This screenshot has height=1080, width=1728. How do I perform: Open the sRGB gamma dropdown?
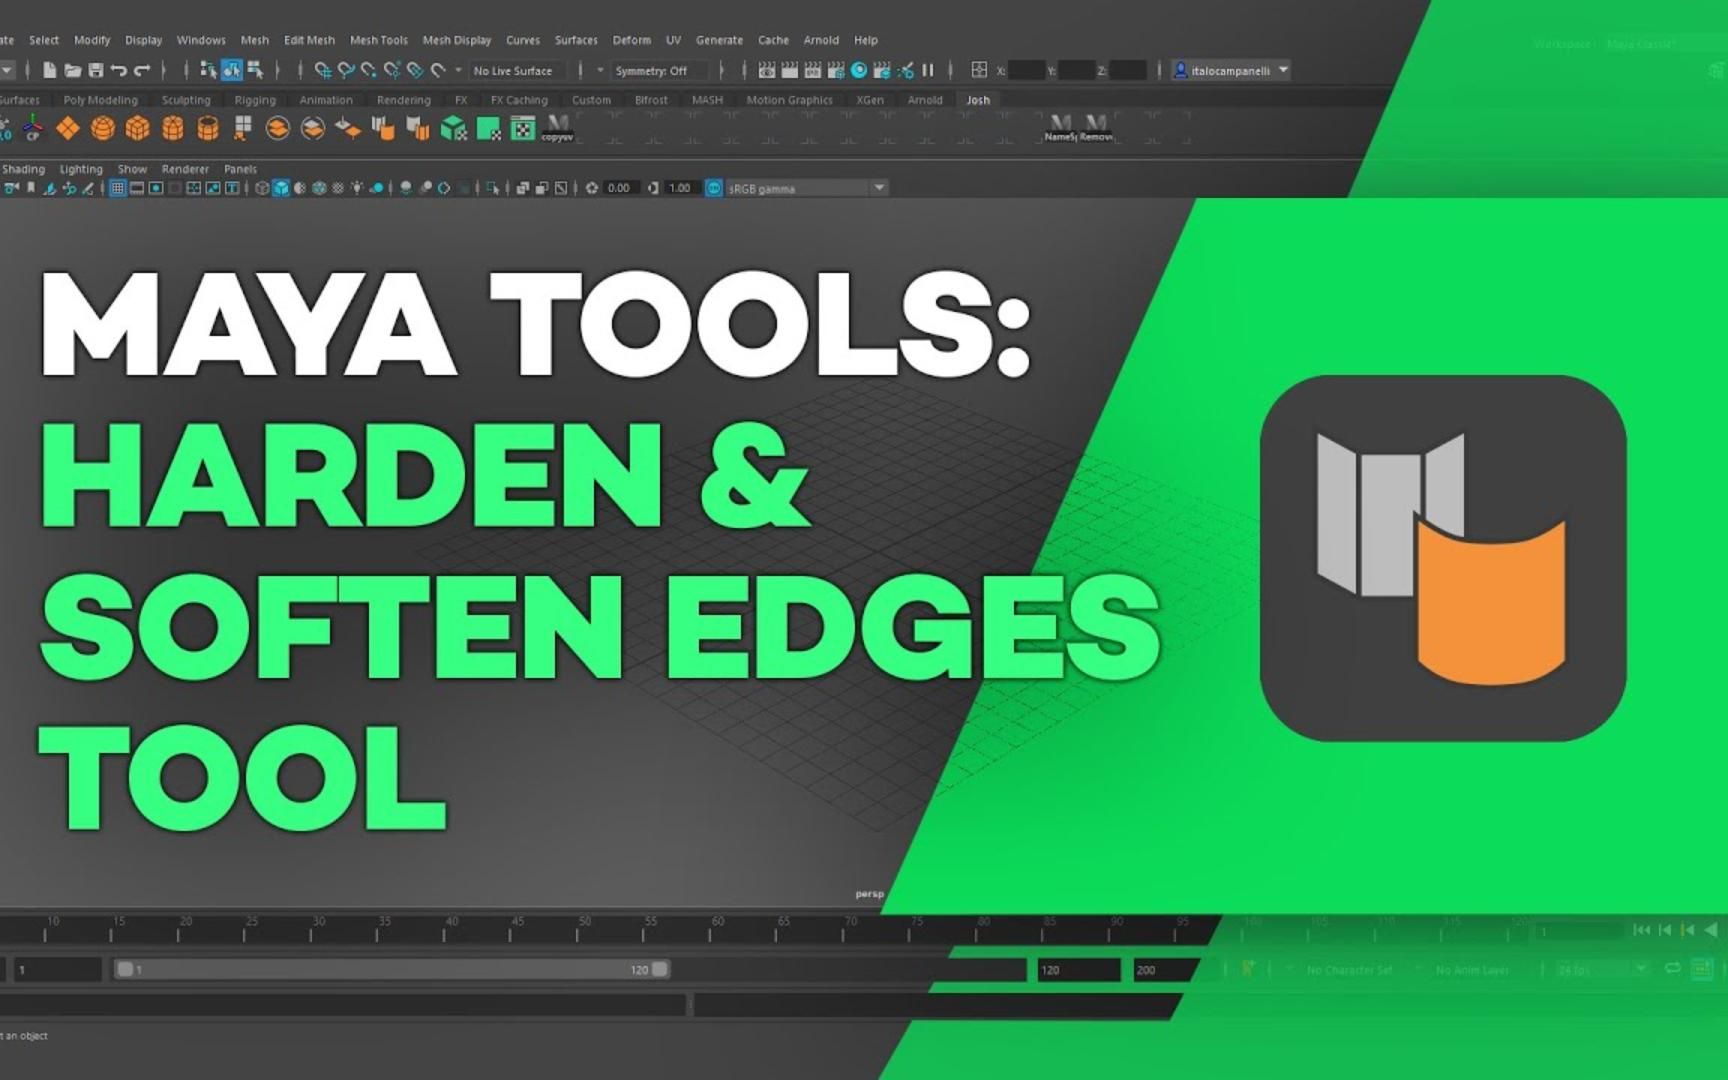tap(806, 188)
